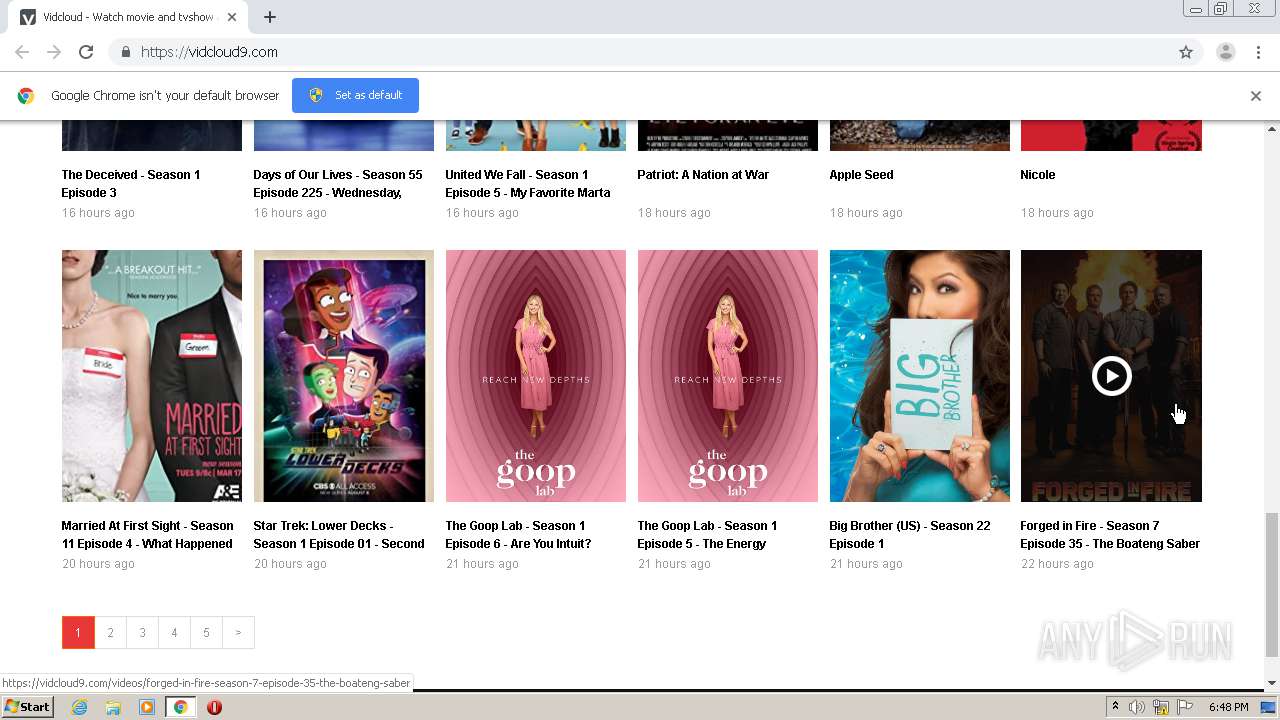Open the Internet Explorer taskbar icon
Screen dimensions: 1280x720
(79, 707)
